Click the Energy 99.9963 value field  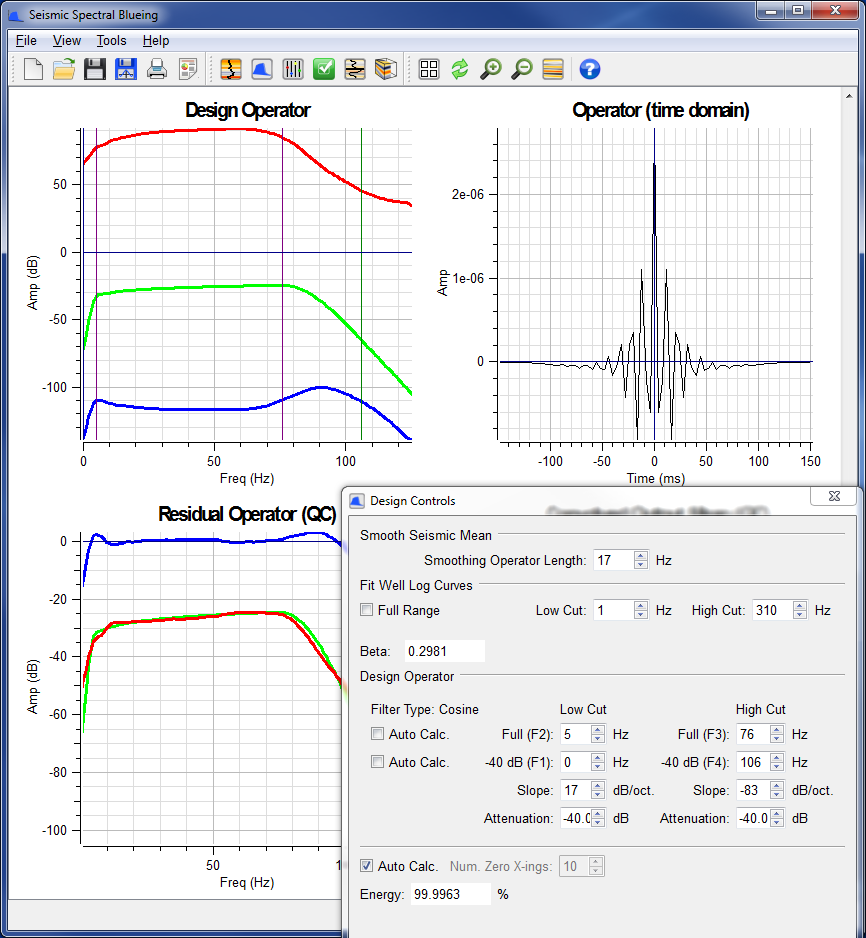pos(450,894)
